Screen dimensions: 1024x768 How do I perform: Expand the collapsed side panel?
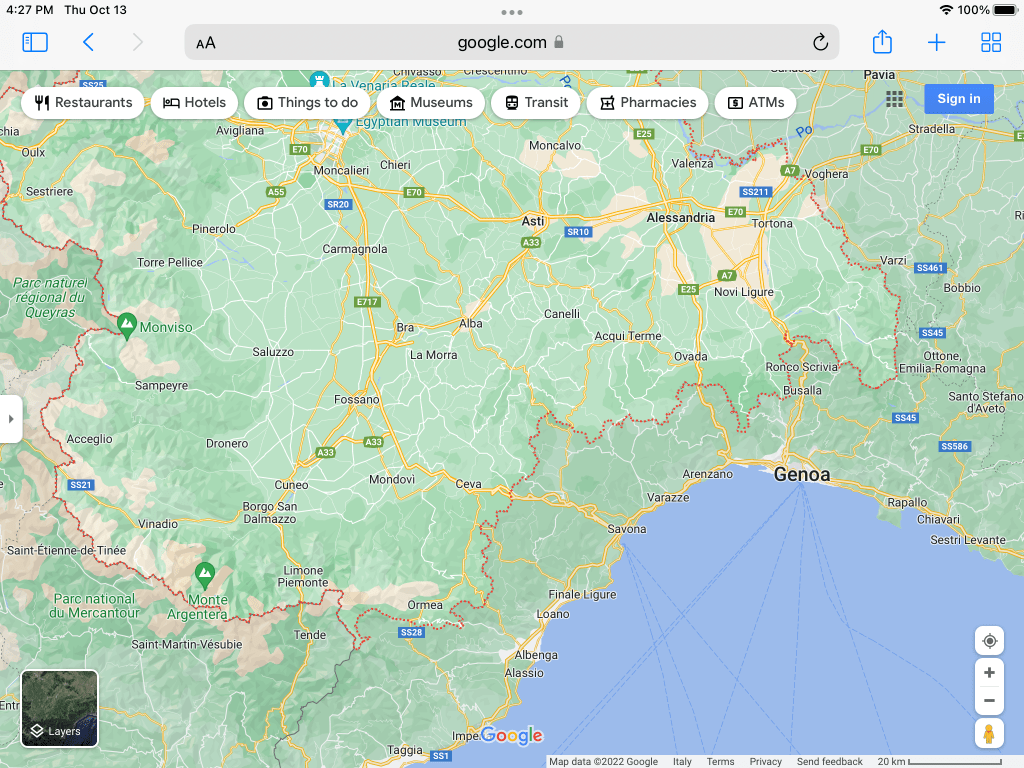point(11,419)
